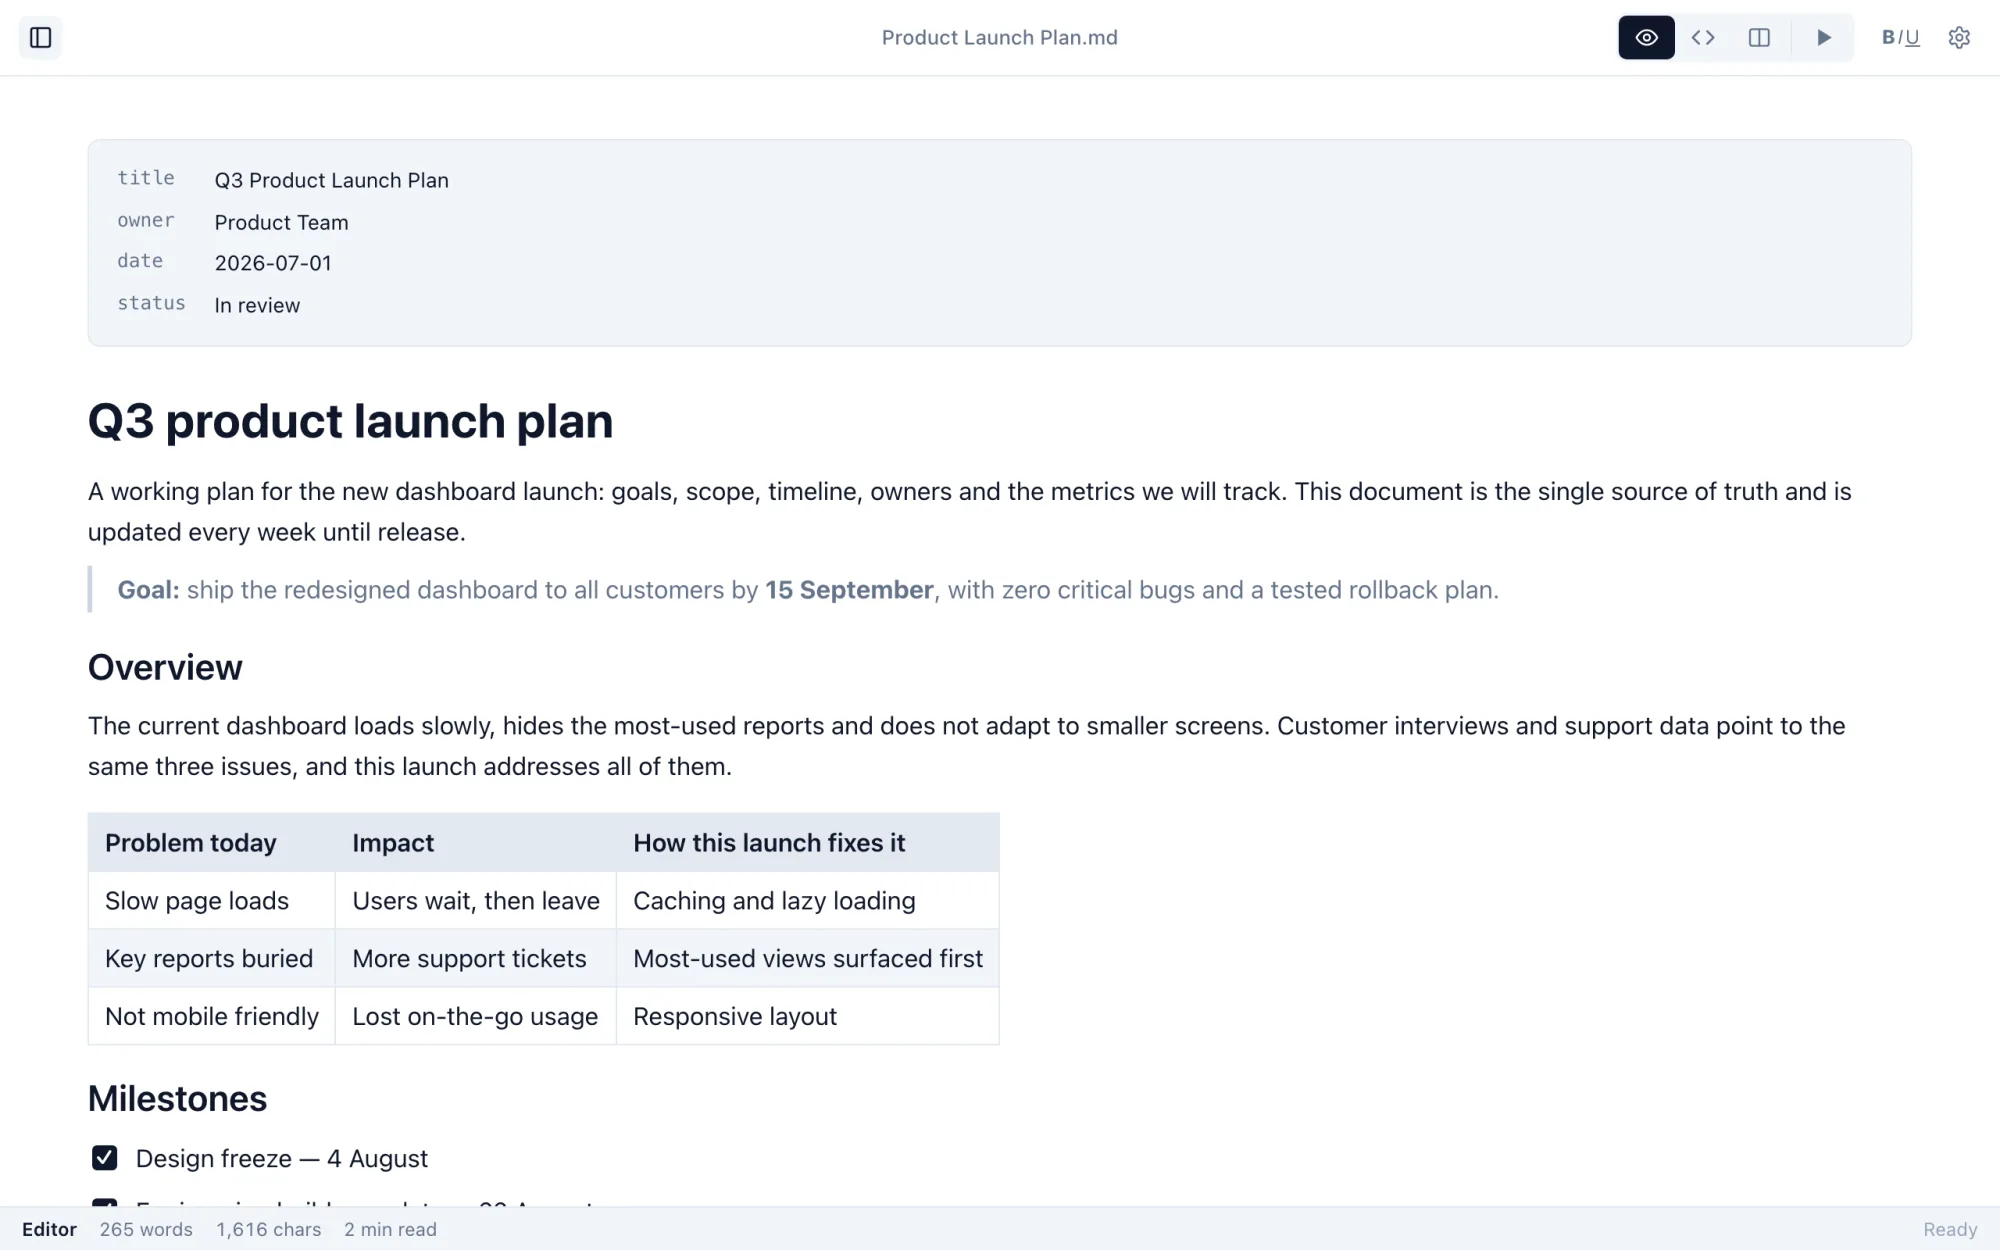2000x1250 pixels.
Task: Click the Impact column header
Action: point(475,843)
